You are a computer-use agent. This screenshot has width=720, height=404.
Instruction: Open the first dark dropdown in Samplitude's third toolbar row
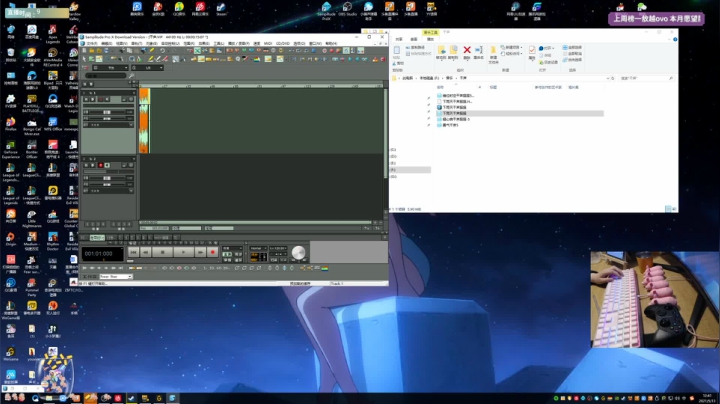coord(110,68)
